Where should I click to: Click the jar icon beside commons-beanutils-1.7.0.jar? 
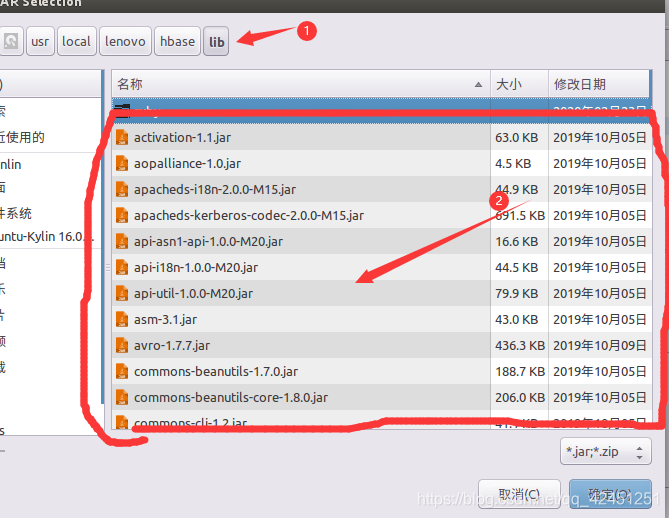122,372
